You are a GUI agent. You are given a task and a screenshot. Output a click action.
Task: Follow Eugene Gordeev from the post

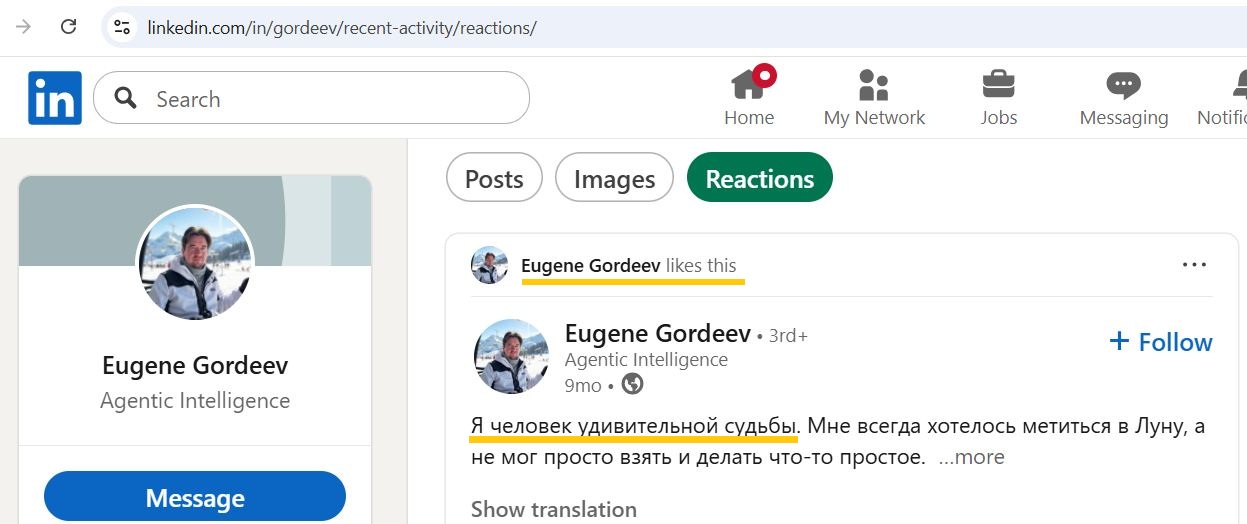pyautogui.click(x=1160, y=342)
